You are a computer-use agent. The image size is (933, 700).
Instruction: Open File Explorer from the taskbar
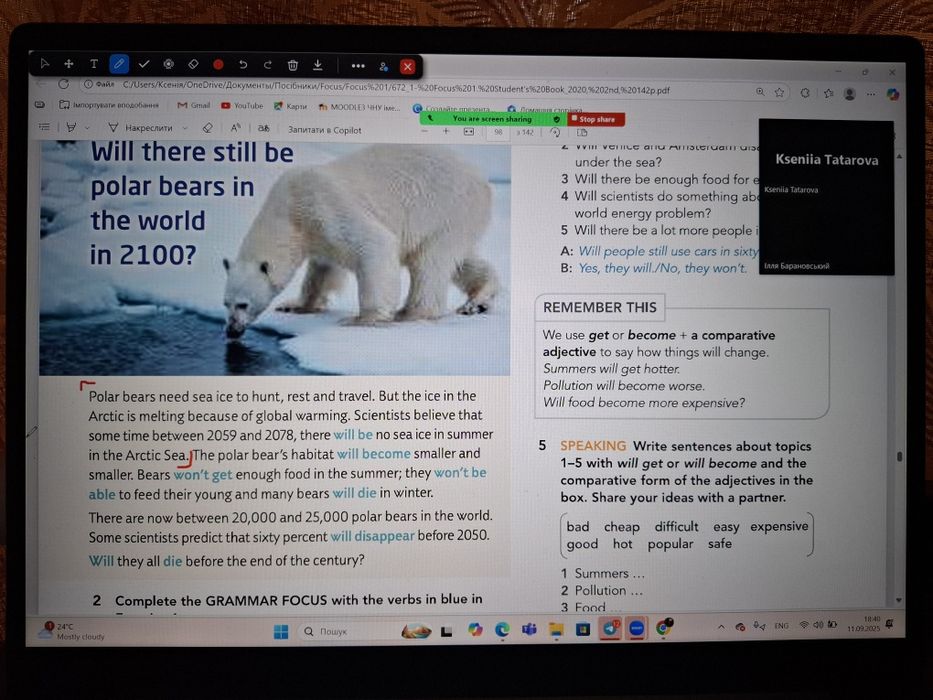(556, 629)
